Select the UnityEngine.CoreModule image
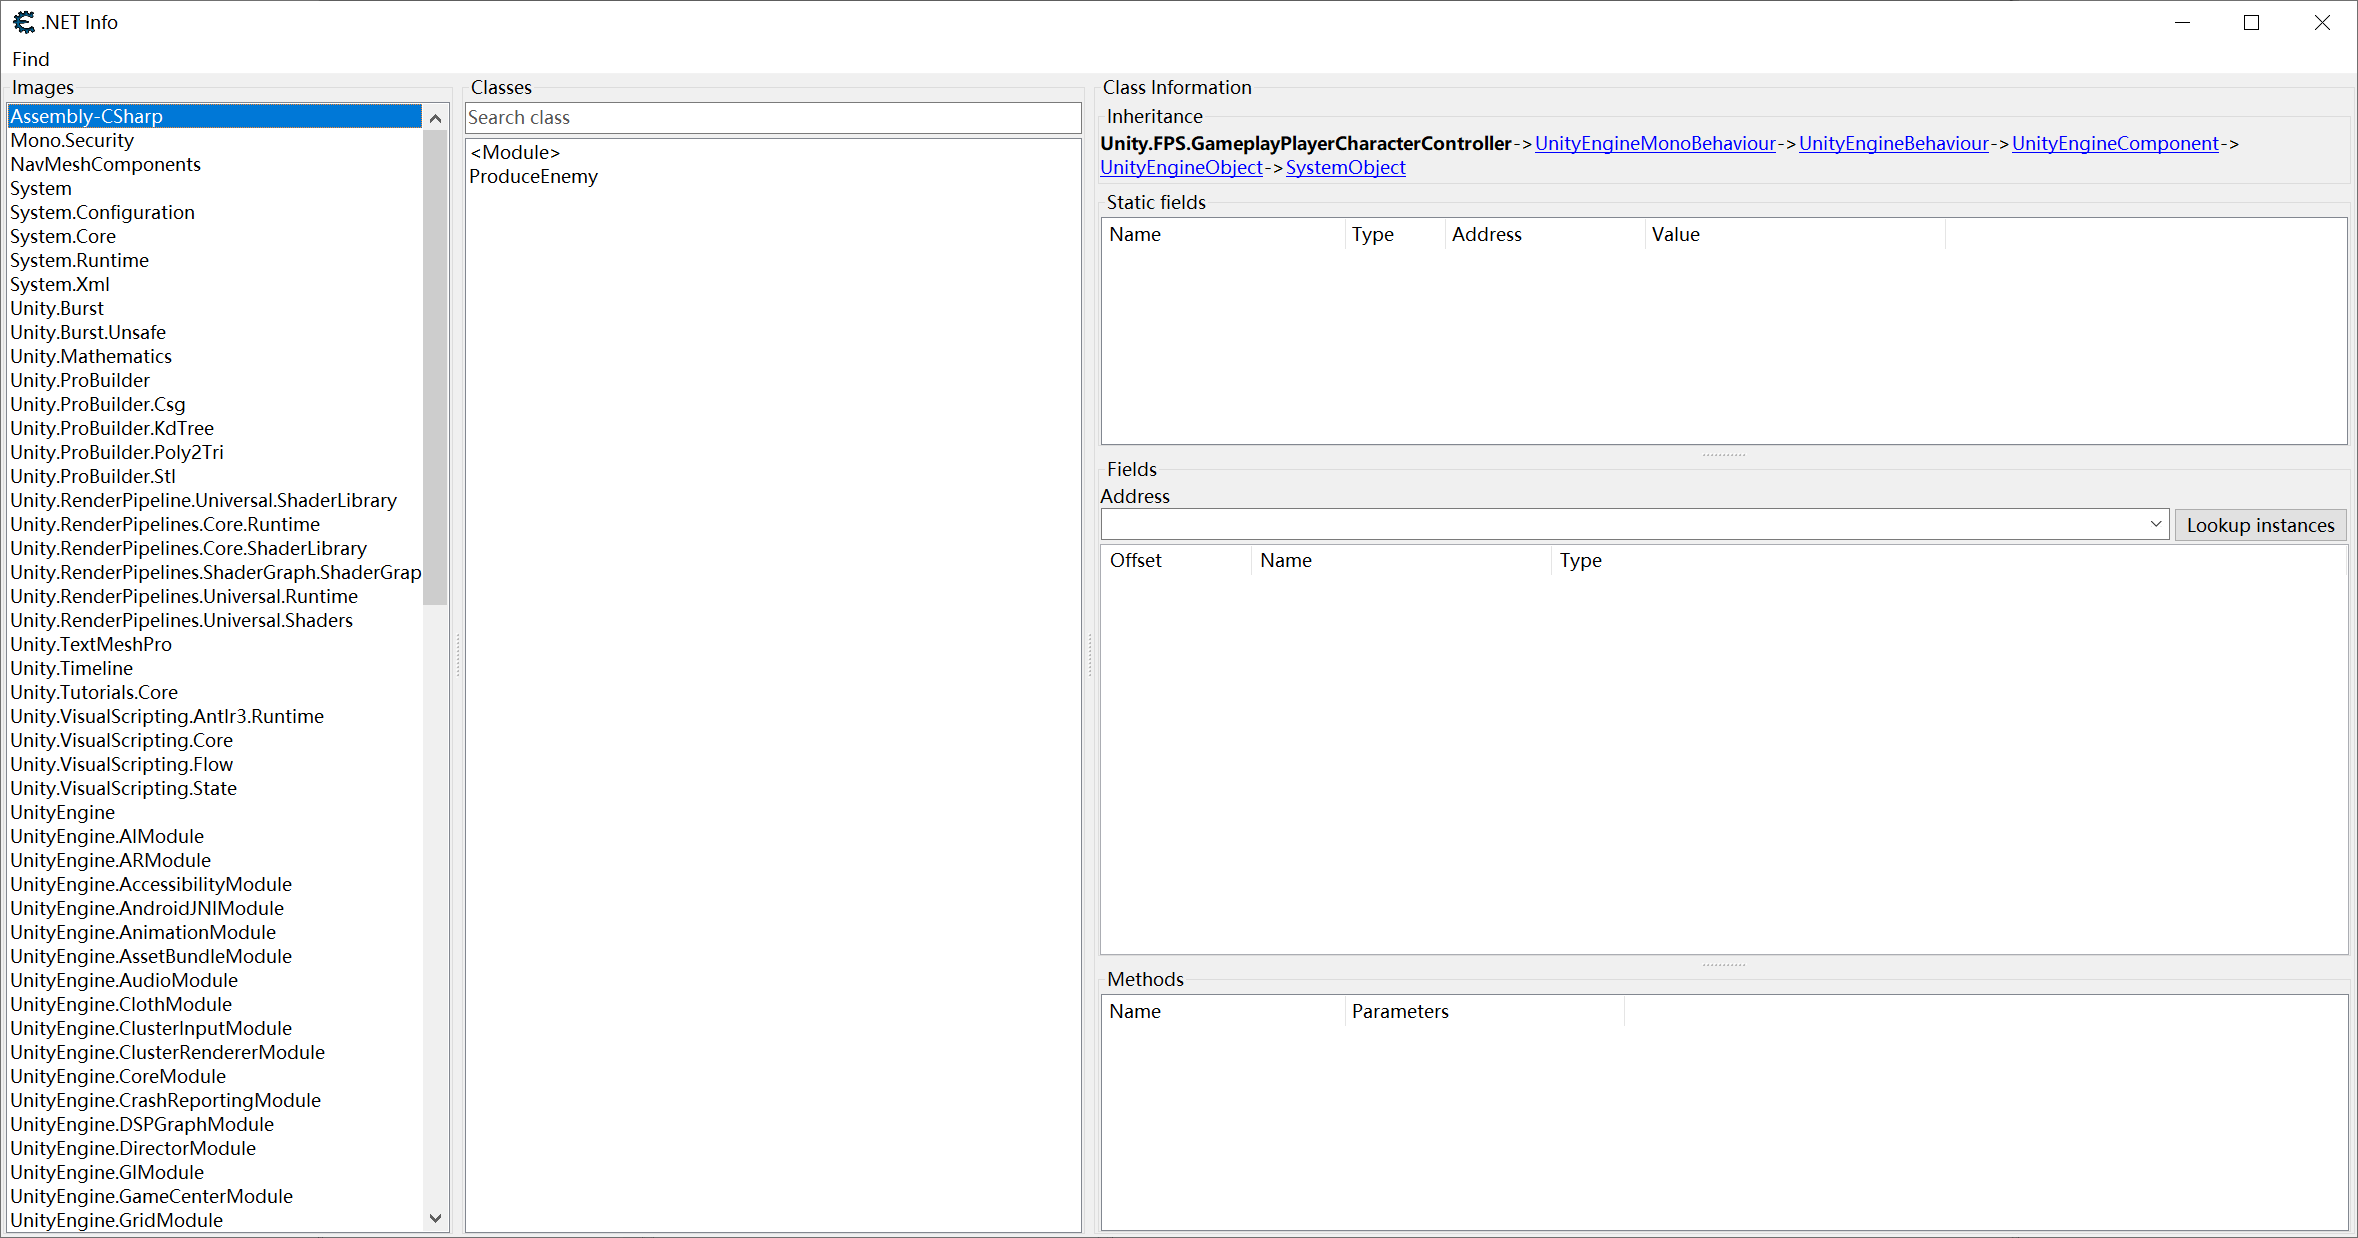 (x=118, y=1077)
